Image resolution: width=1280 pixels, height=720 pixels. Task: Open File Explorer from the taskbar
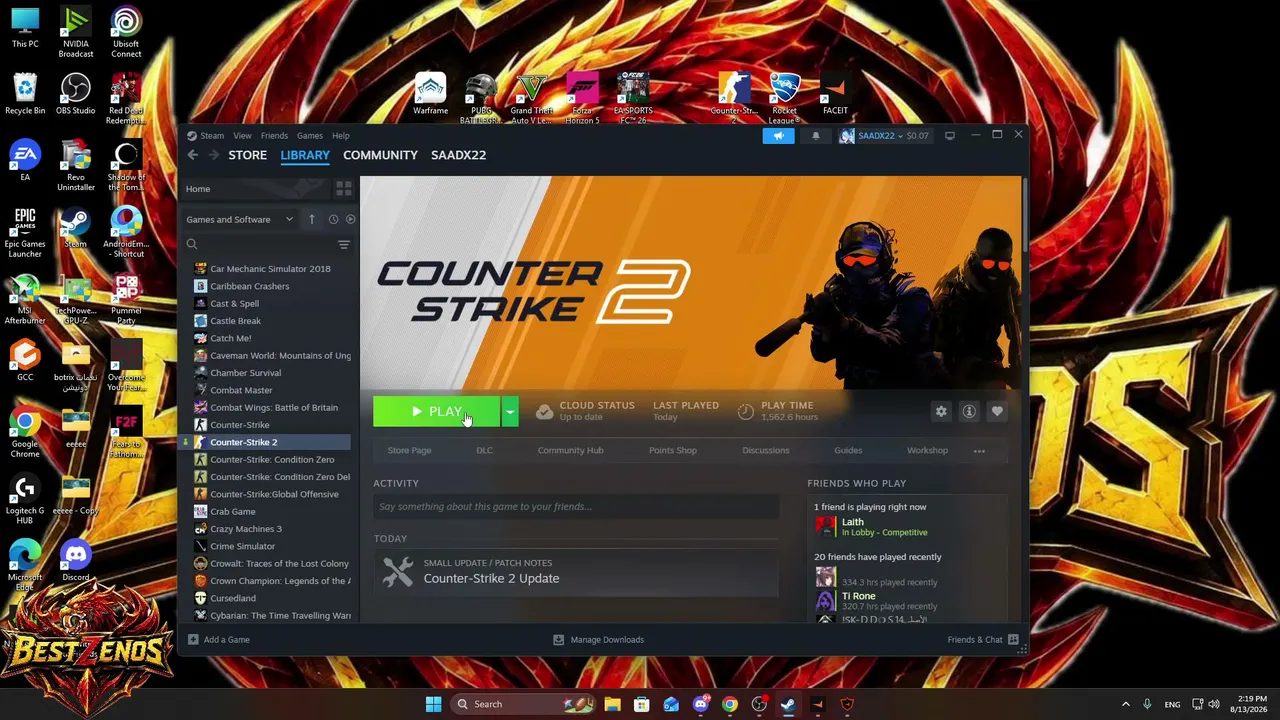pyautogui.click(x=612, y=704)
